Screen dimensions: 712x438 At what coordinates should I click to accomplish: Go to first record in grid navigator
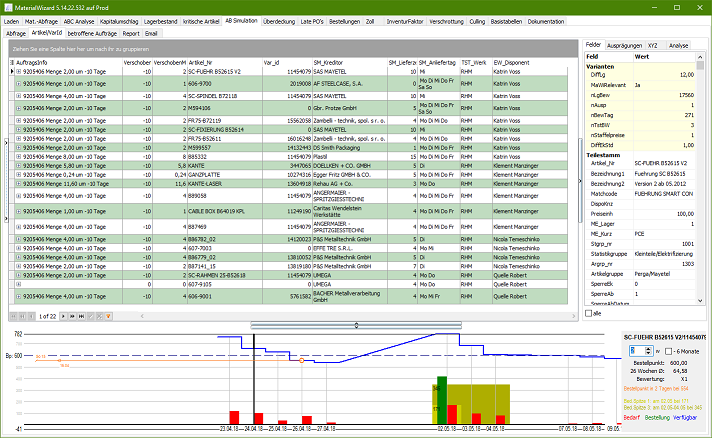13,316
